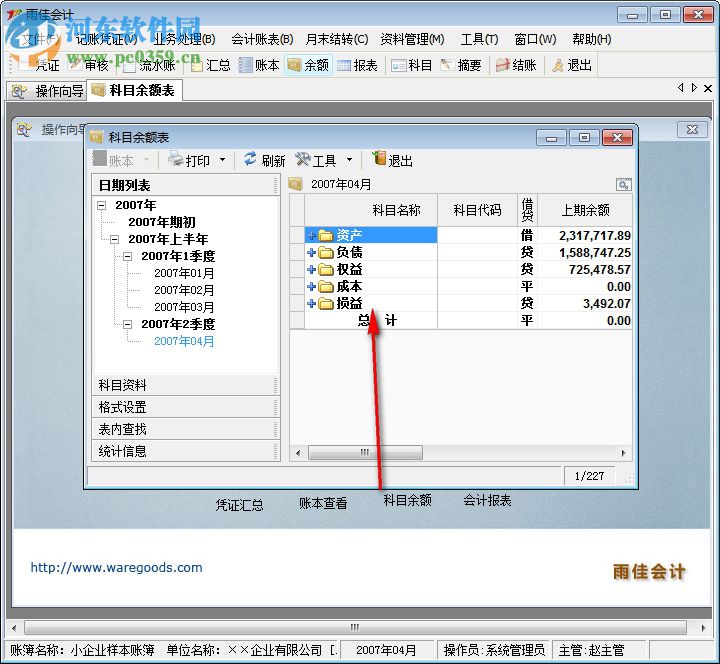Viewport: 720px width, 664px height.
Task: Click 退出 in the main toolbar
Action: tap(572, 65)
